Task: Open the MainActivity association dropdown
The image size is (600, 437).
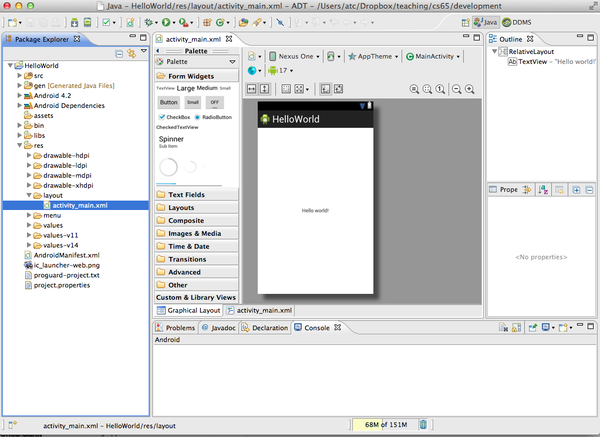Action: 433,56
